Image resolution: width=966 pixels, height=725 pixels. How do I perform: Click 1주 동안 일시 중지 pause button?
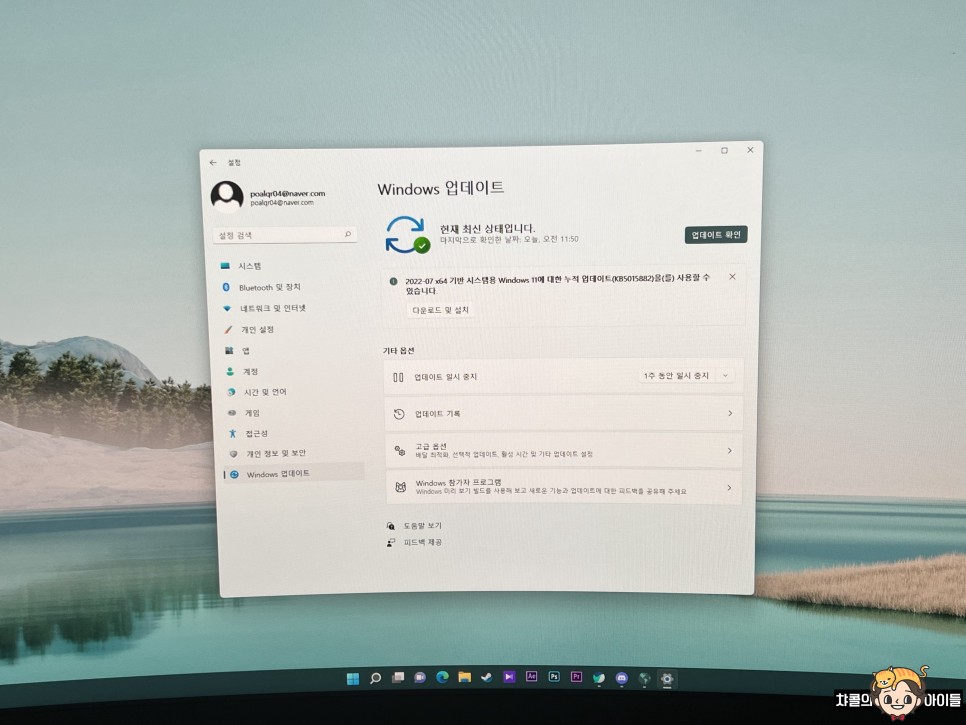676,375
